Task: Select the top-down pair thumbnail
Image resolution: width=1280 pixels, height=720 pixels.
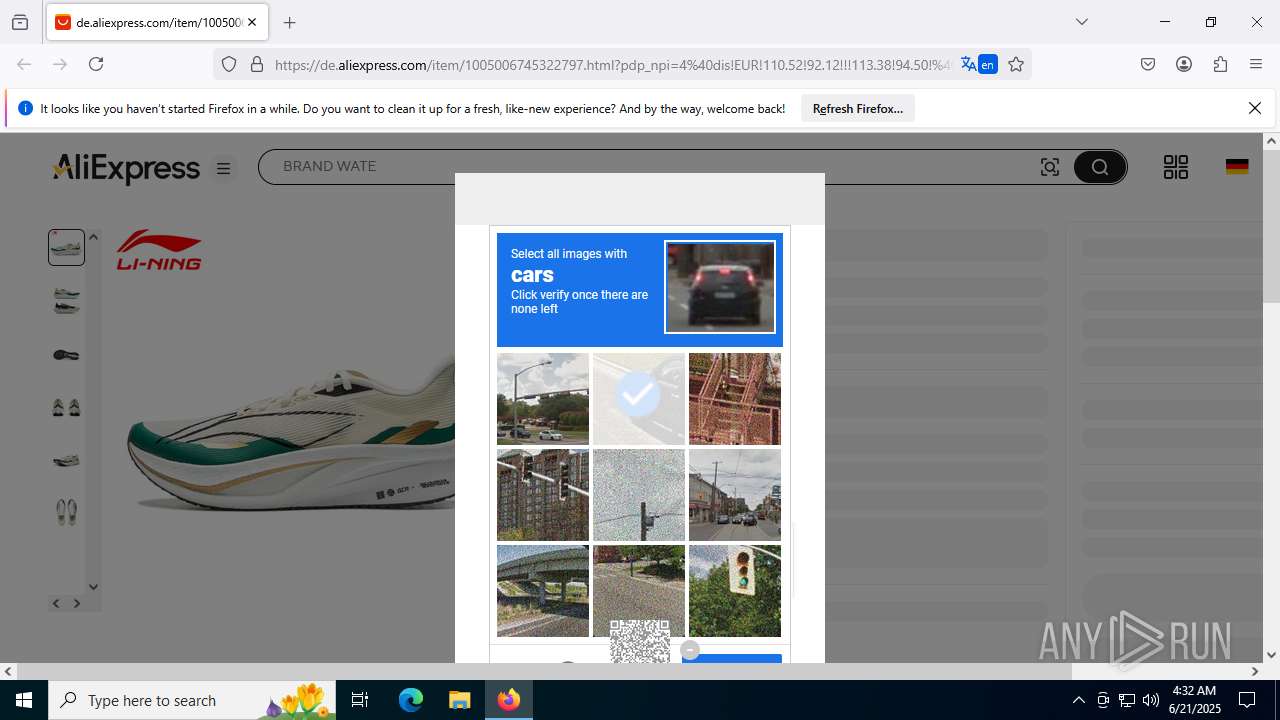Action: [x=66, y=512]
